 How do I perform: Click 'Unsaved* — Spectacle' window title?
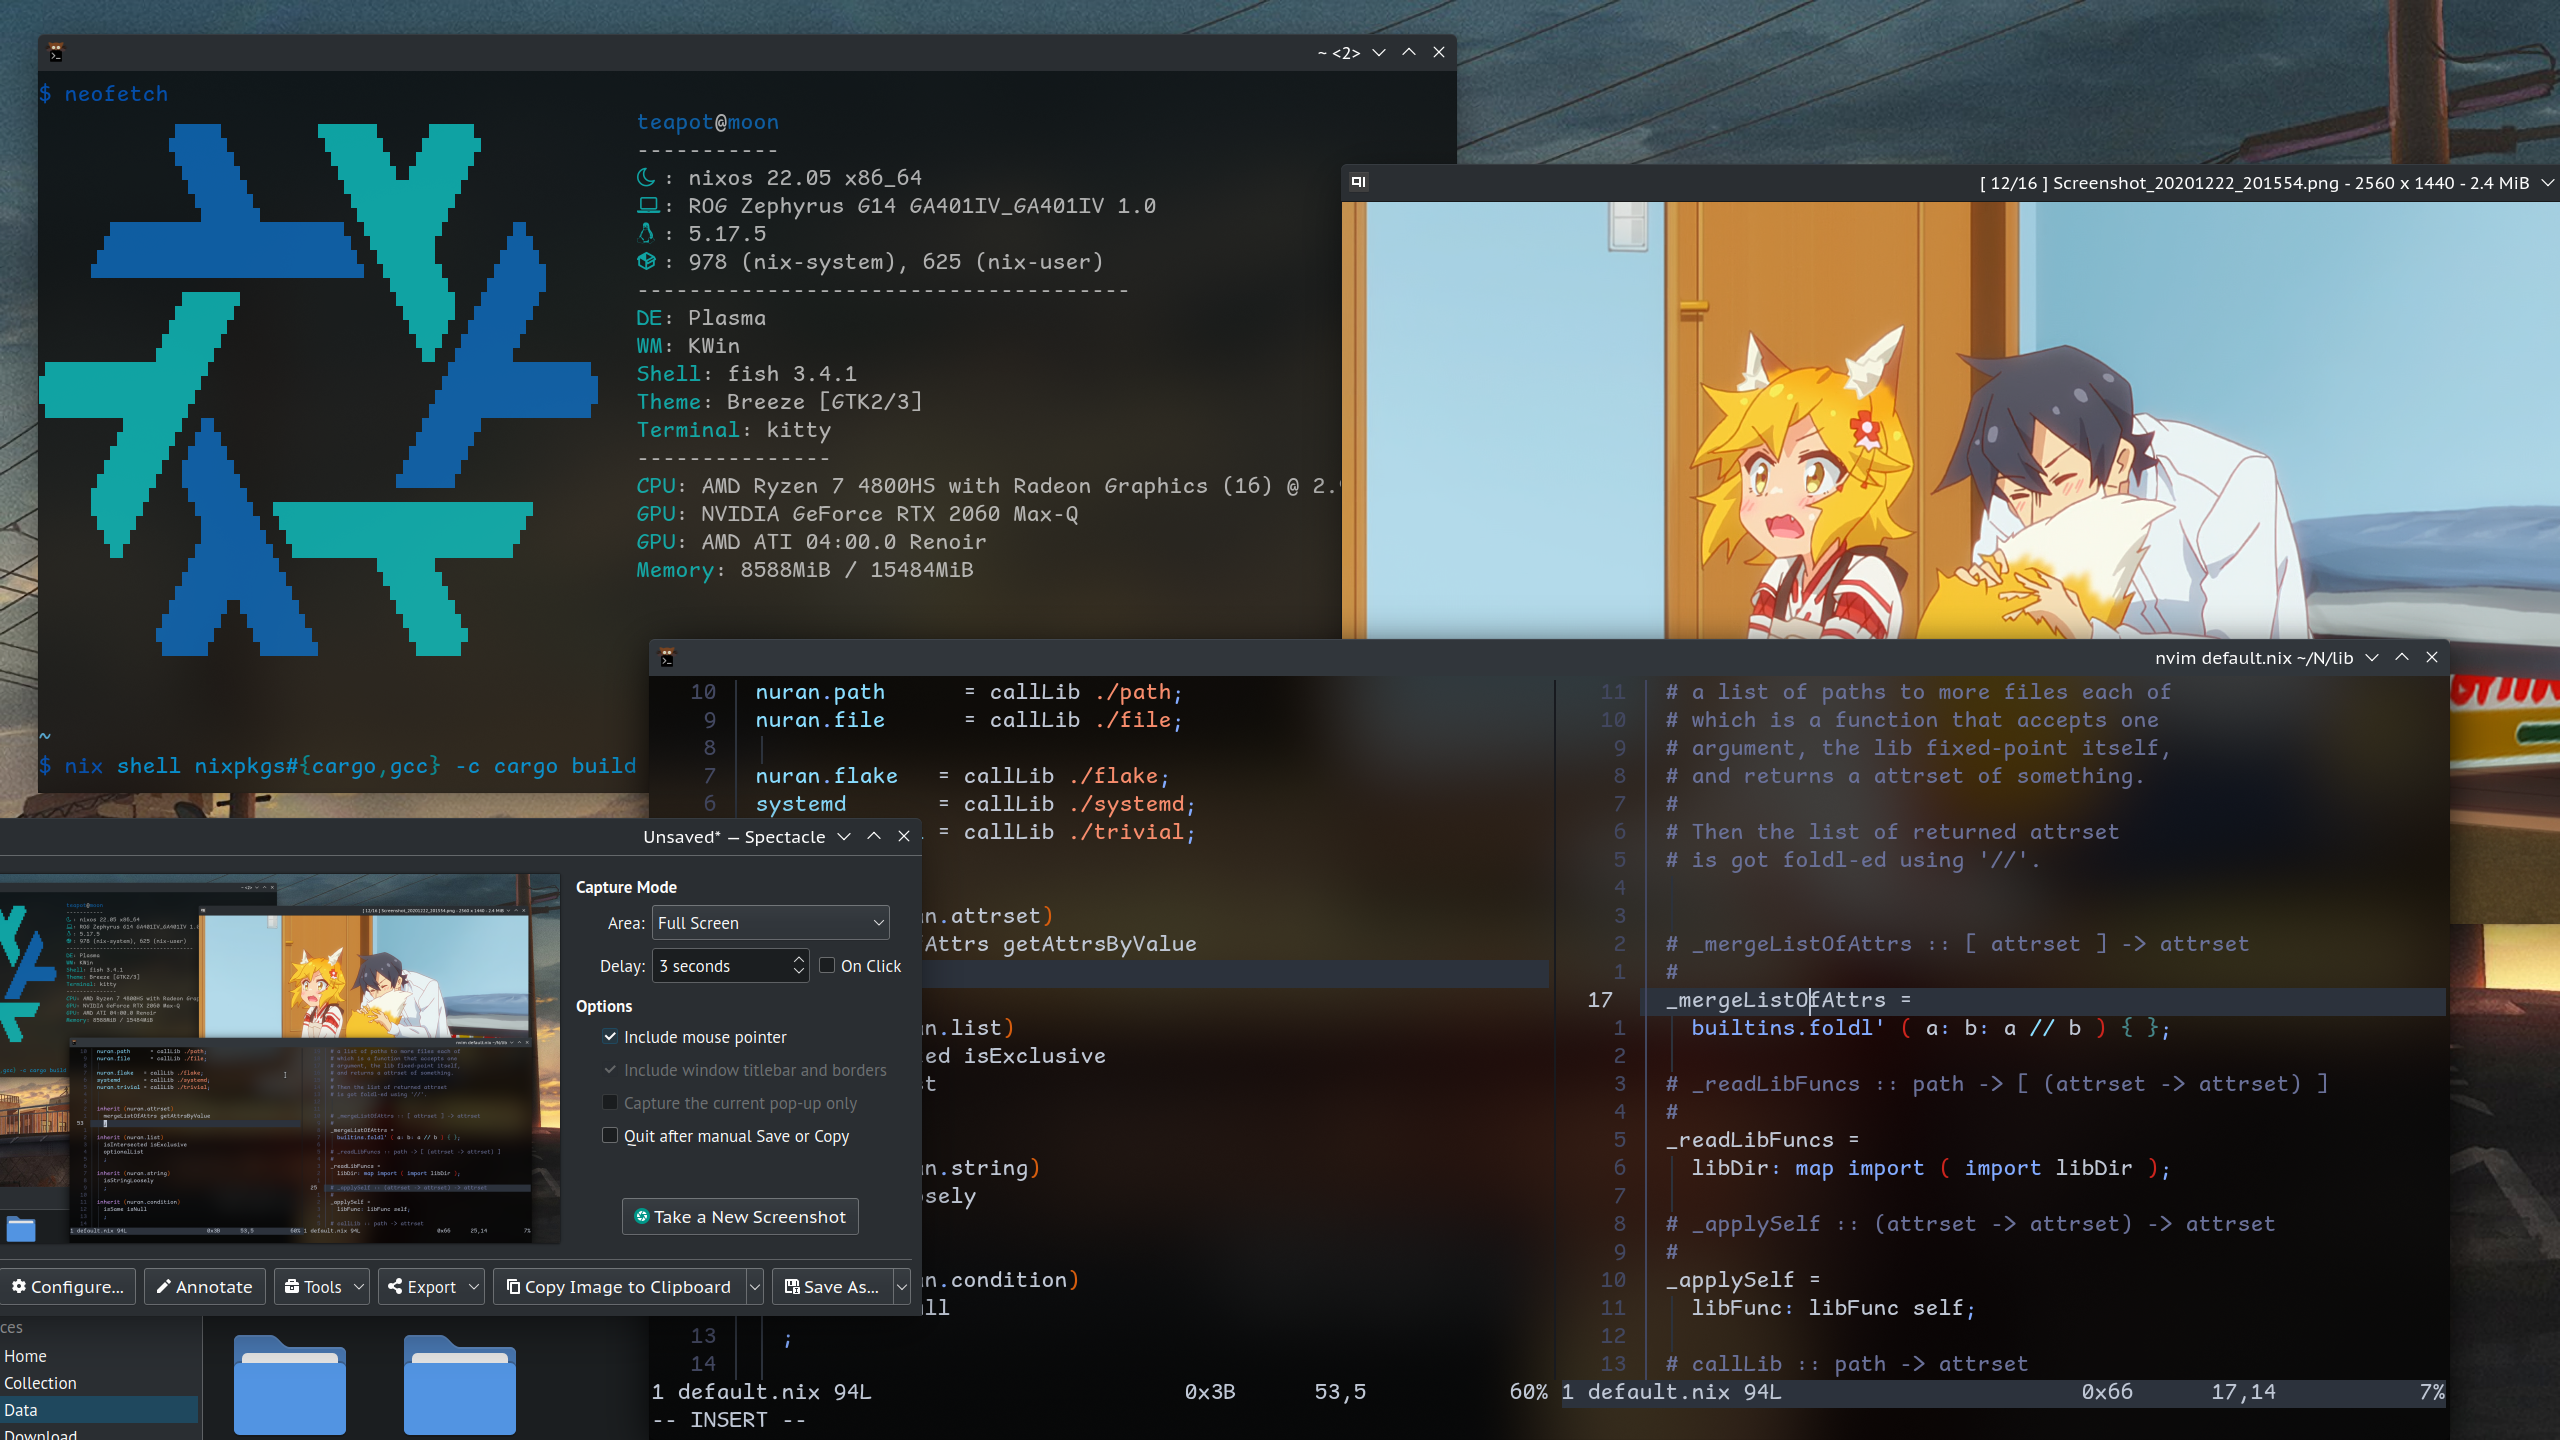pos(734,837)
